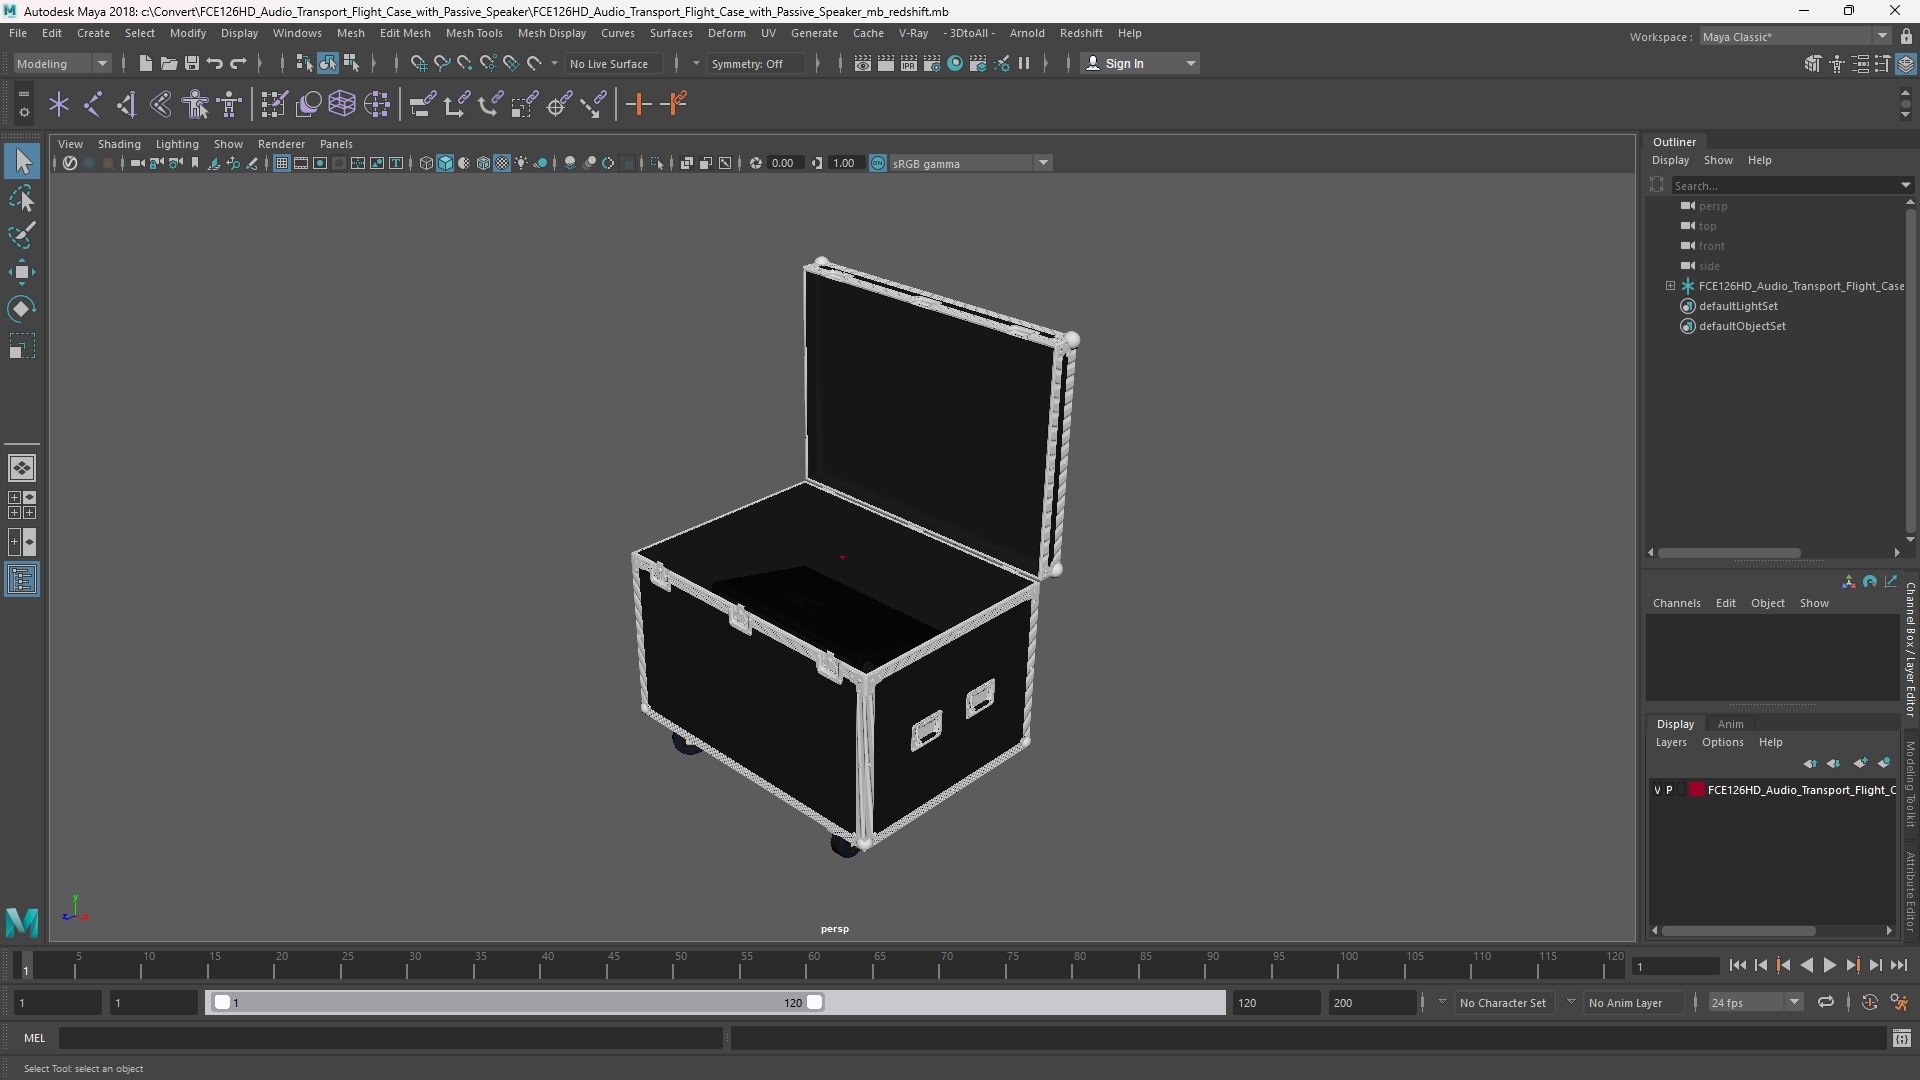Activate the Rotate tool in toolbox
Screen dimensions: 1920x1080
tap(22, 309)
